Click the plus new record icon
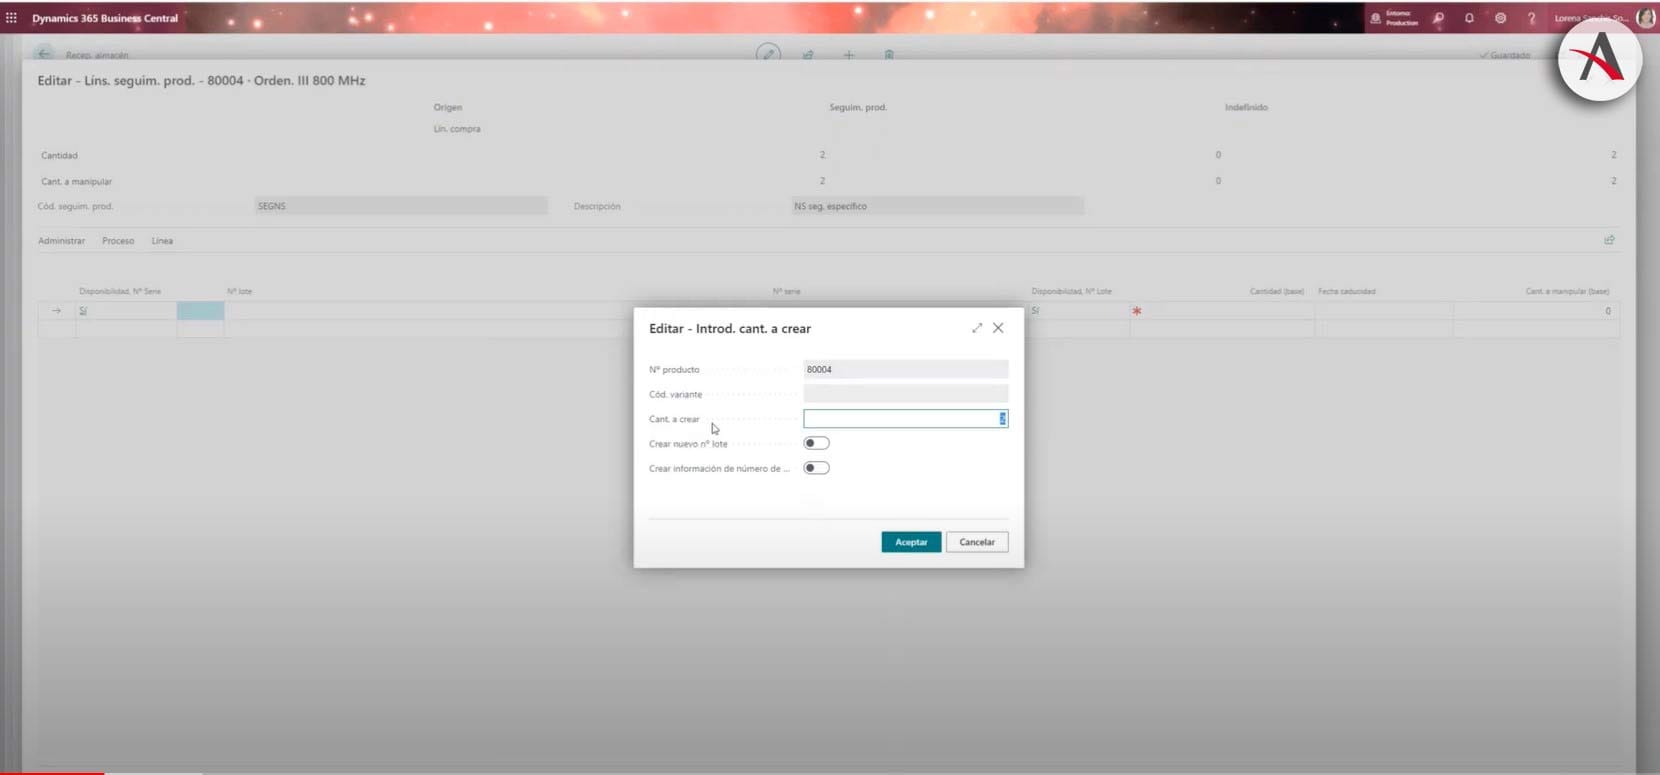Screen dimensions: 1660x775 (848, 55)
